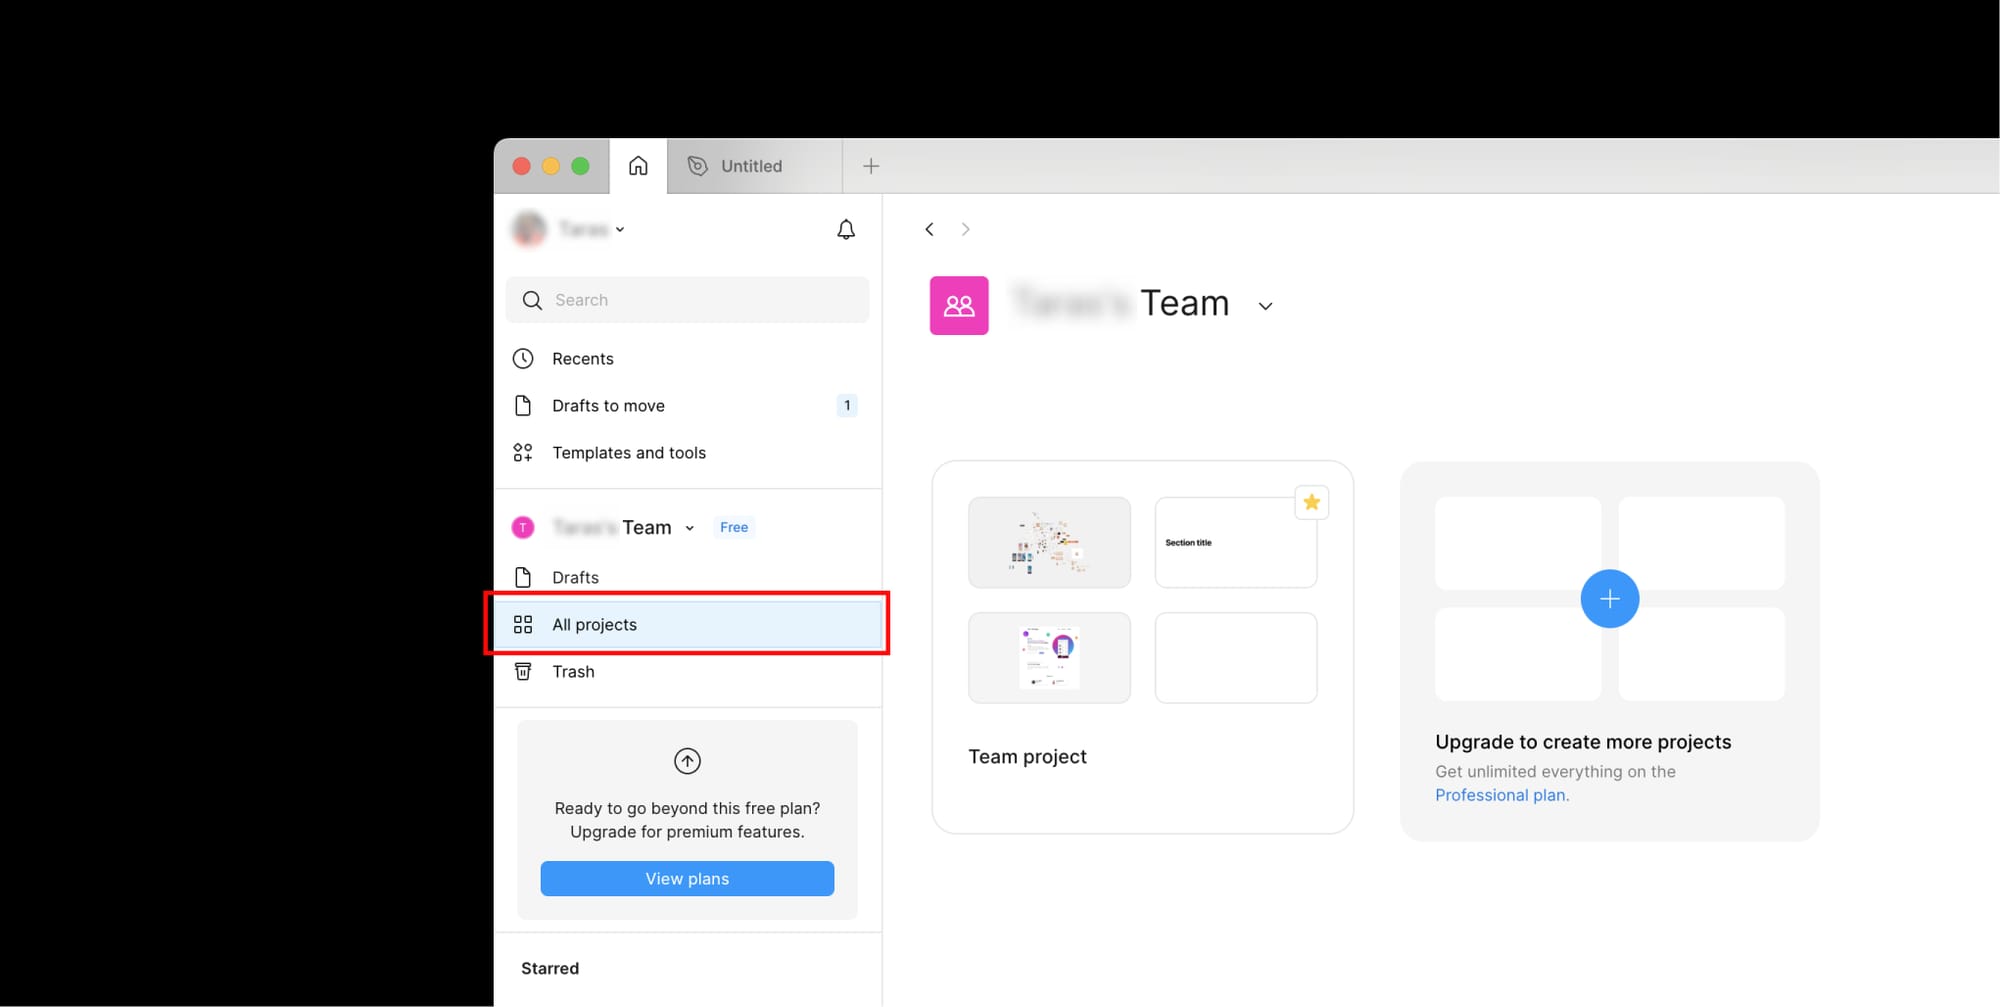The height and width of the screenshot is (1007, 2000).
Task: Open the notifications bell
Action: click(x=846, y=230)
